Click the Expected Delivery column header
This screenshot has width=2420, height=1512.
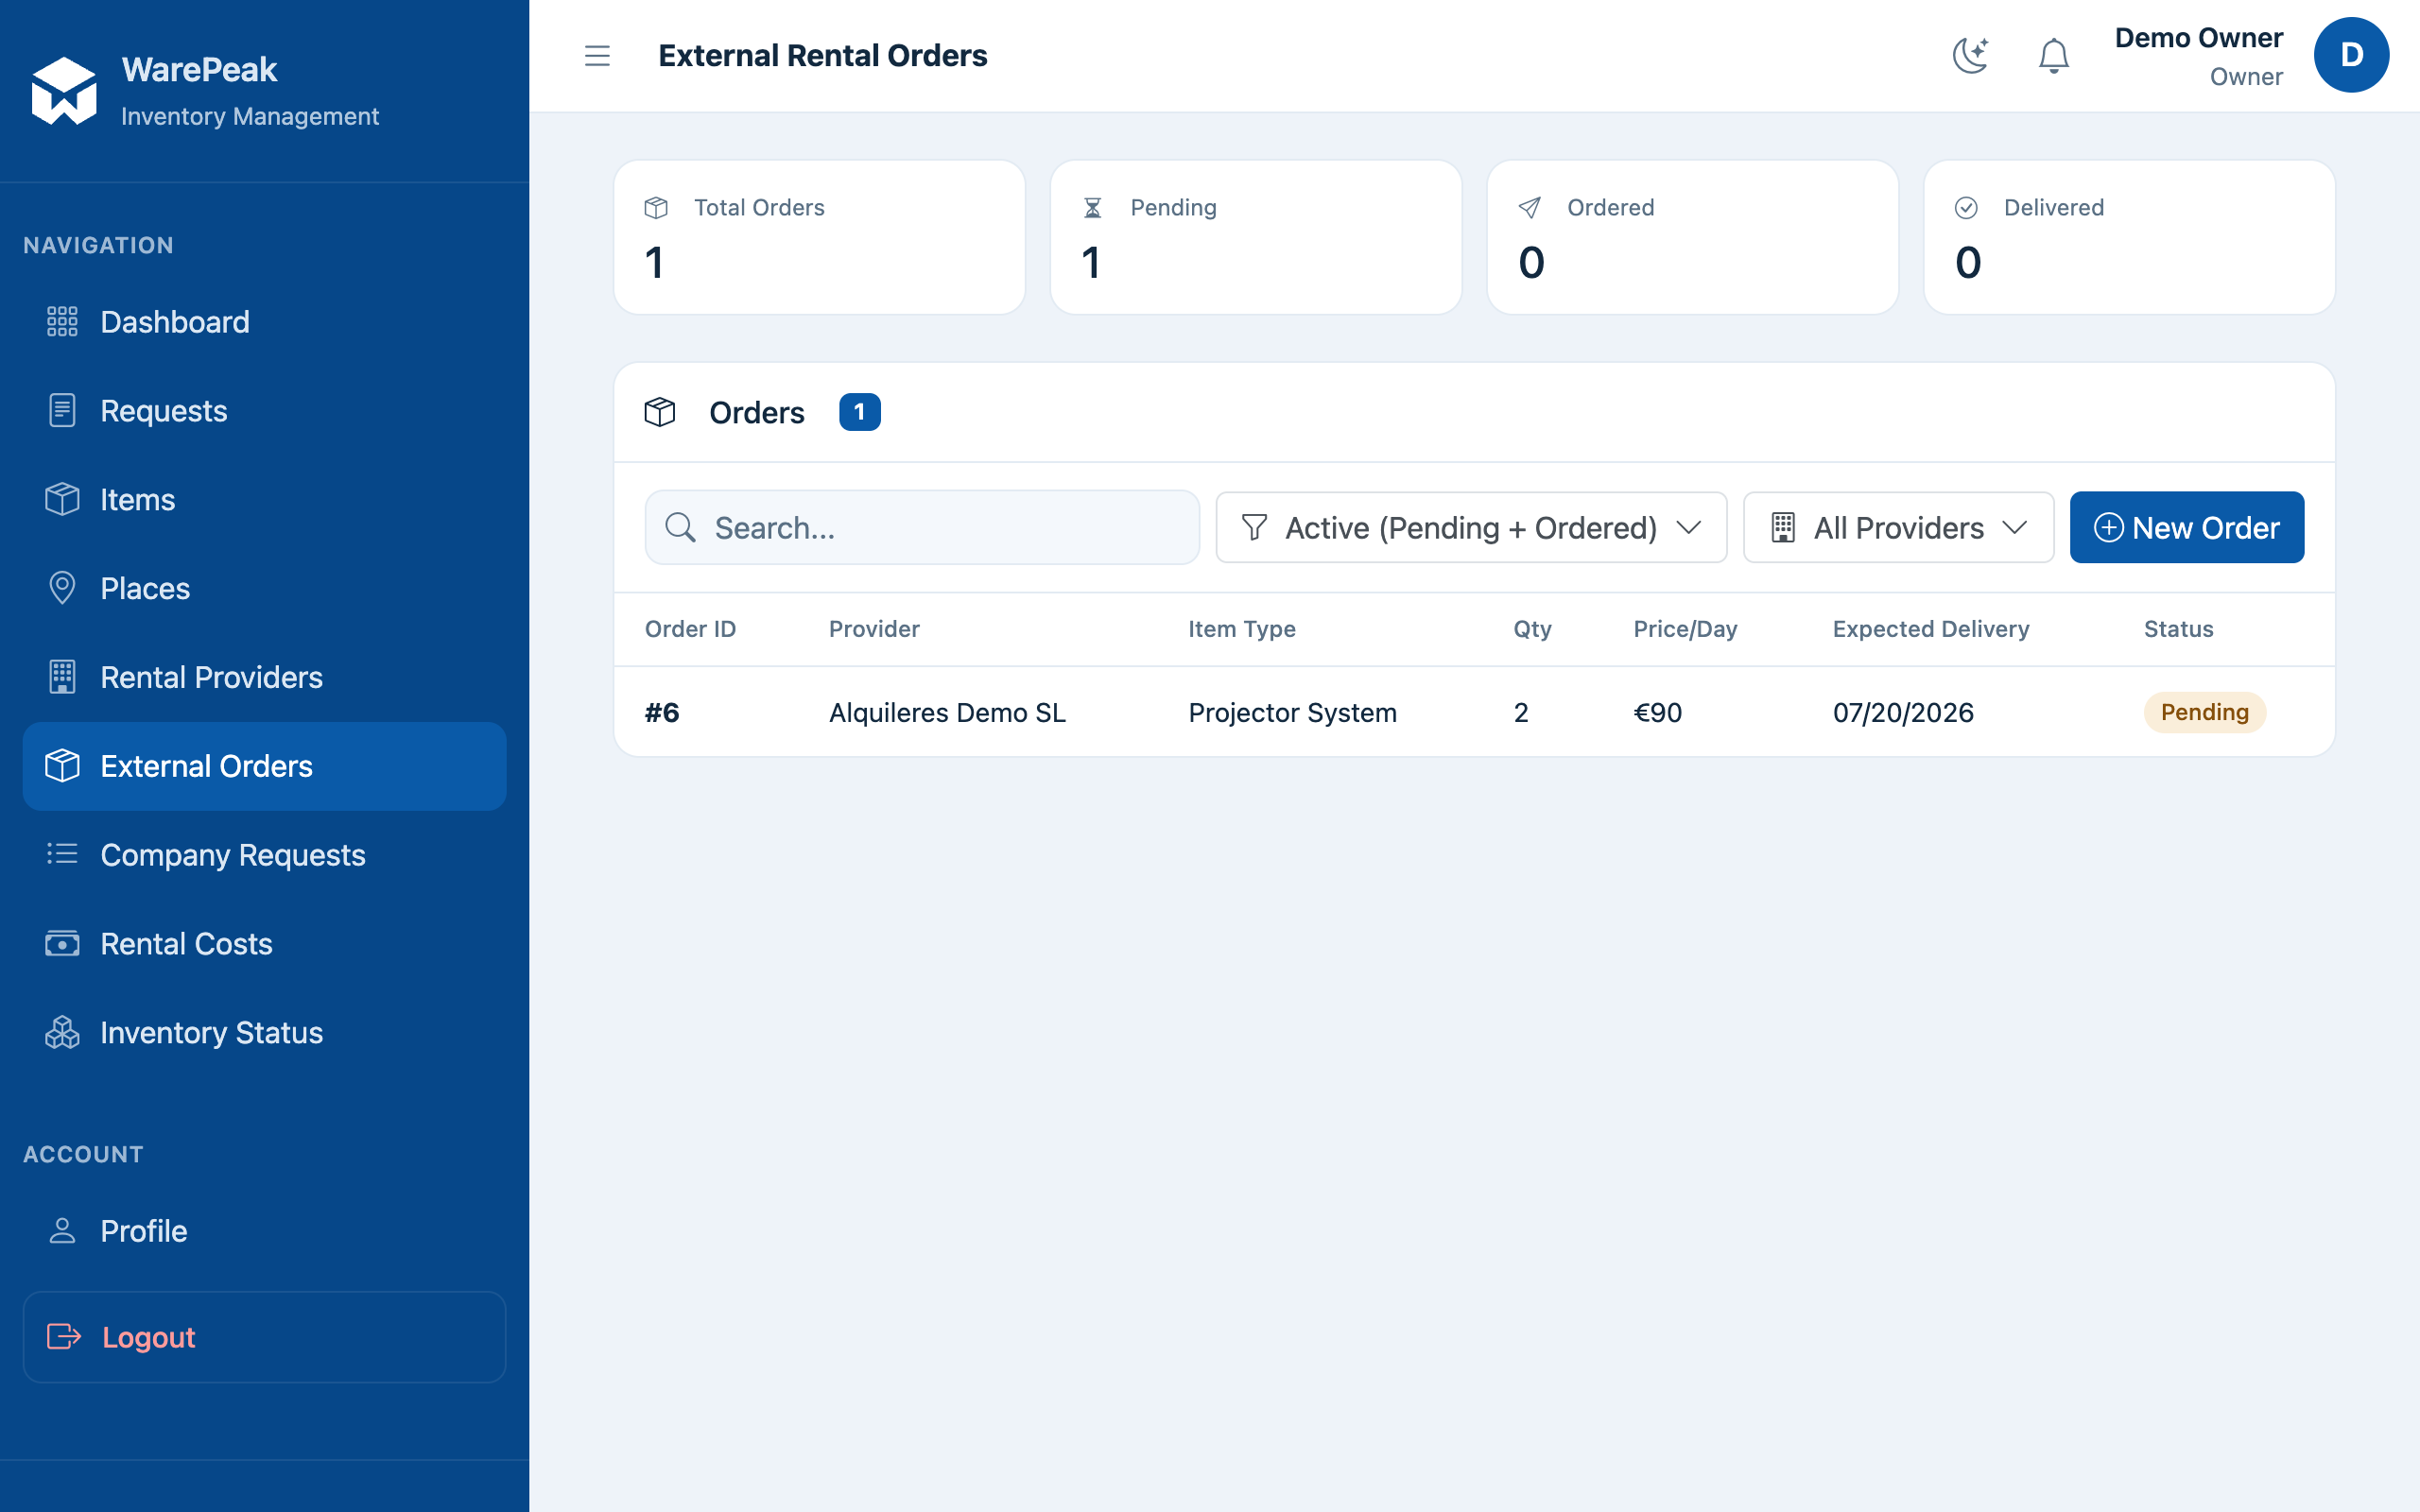coord(1931,629)
